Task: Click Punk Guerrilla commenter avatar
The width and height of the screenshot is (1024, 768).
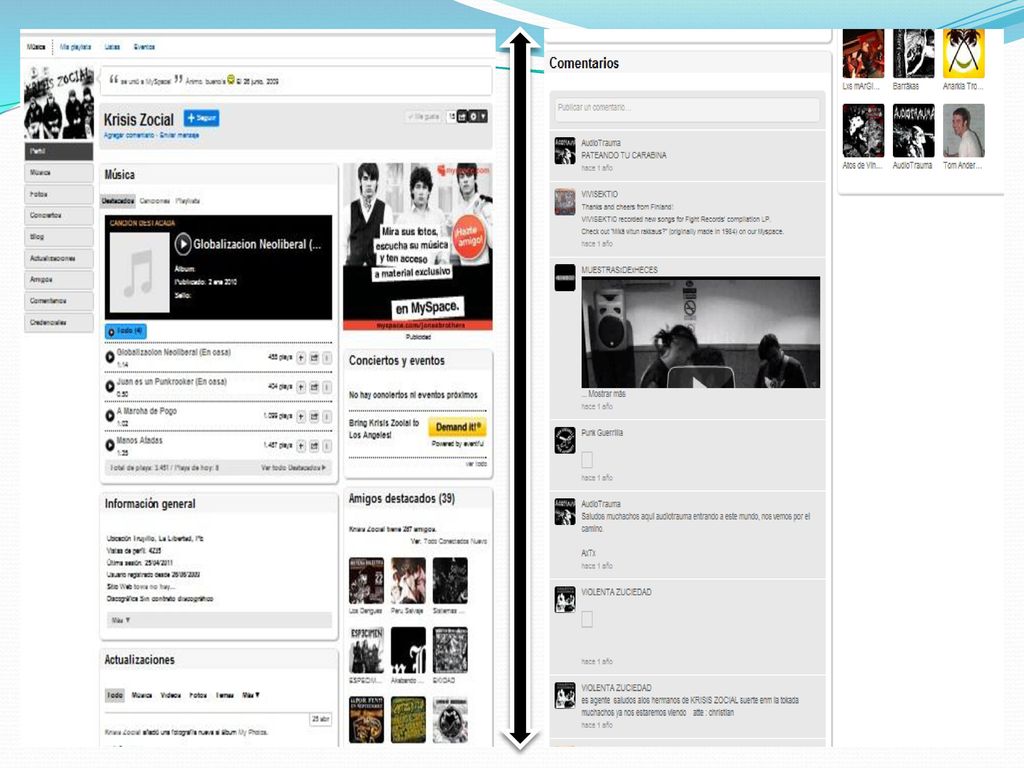Action: click(565, 440)
